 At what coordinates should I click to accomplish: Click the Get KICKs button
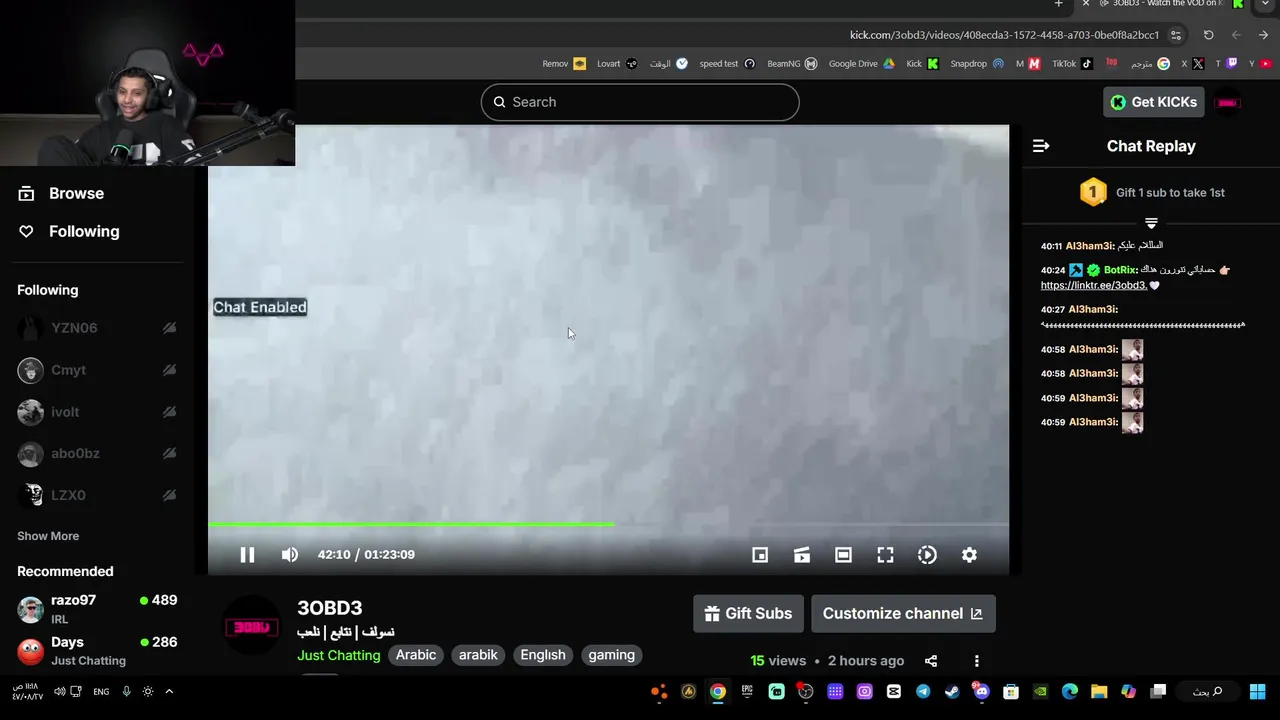[1153, 102]
